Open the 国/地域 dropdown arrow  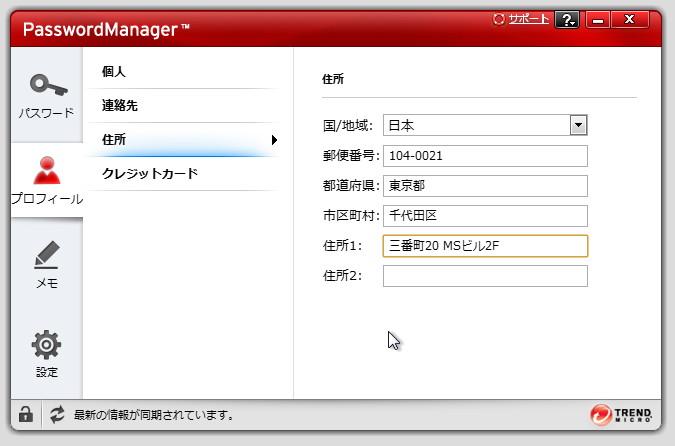579,125
